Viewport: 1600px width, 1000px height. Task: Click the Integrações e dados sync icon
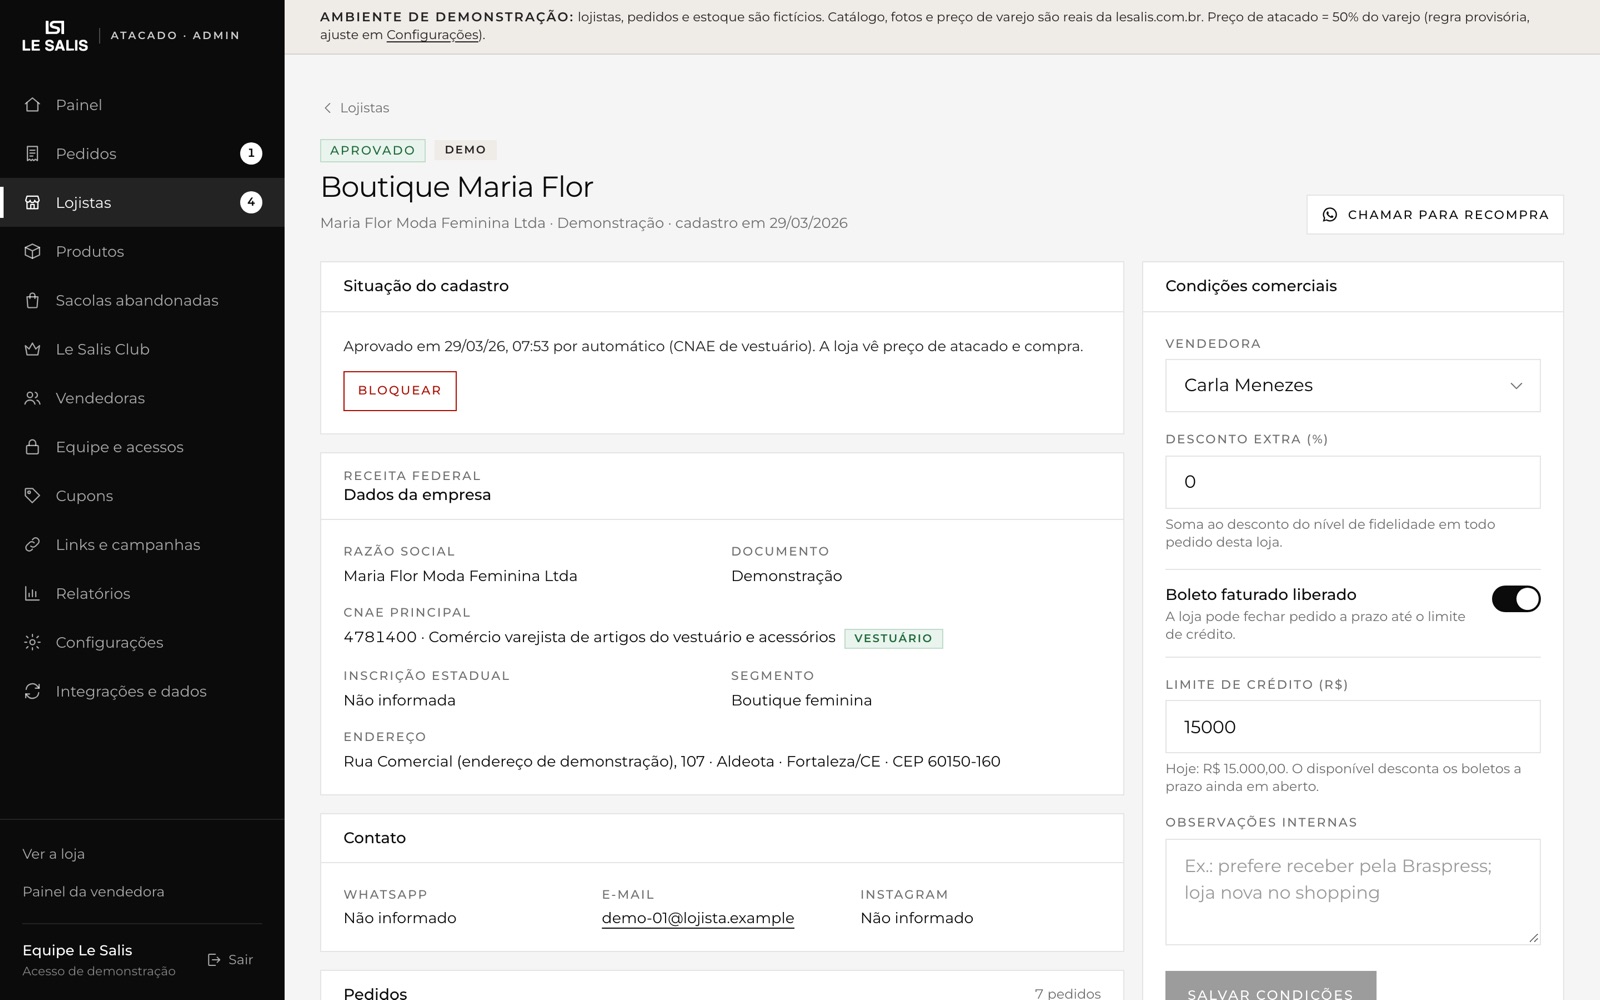coord(32,691)
